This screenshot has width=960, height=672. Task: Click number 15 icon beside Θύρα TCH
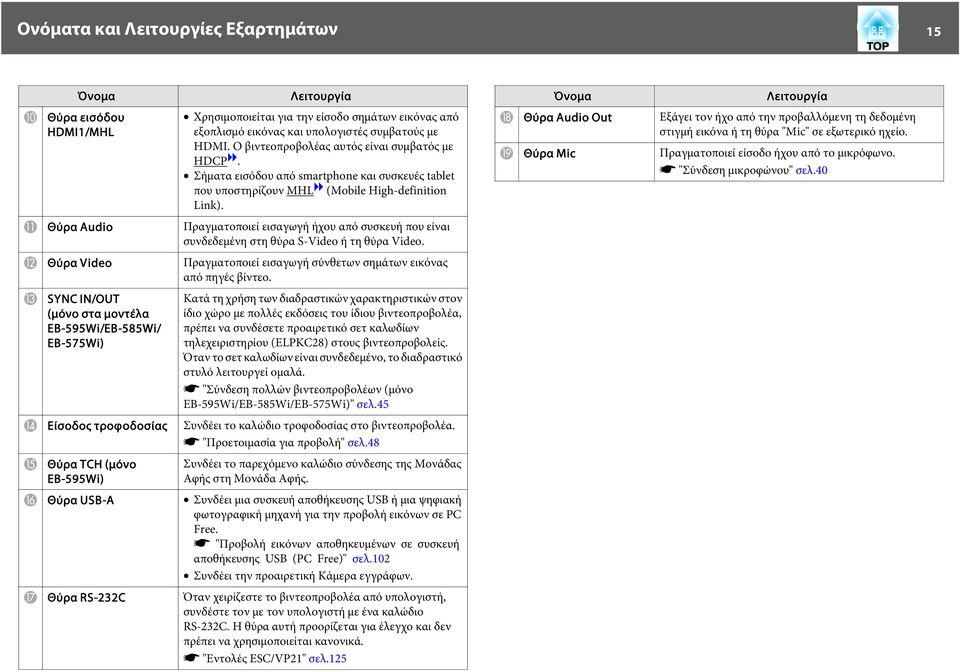(30, 464)
